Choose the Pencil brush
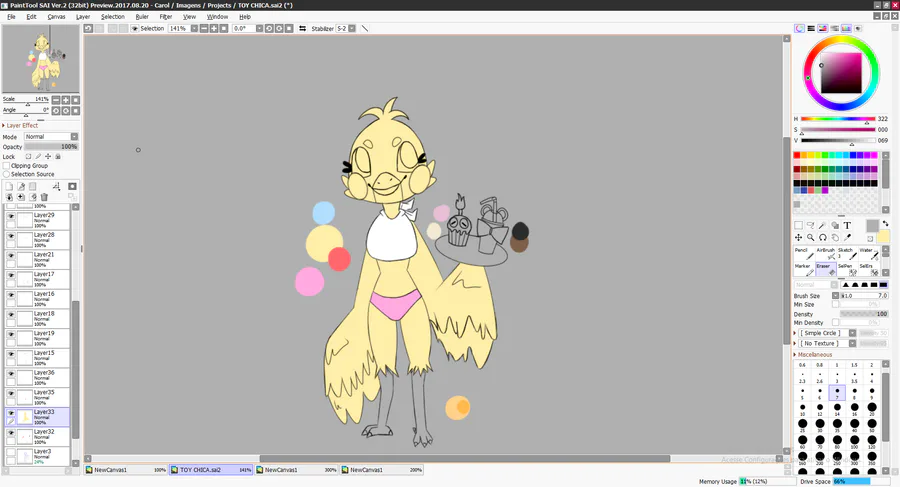This screenshot has height=487, width=900. 804,253
